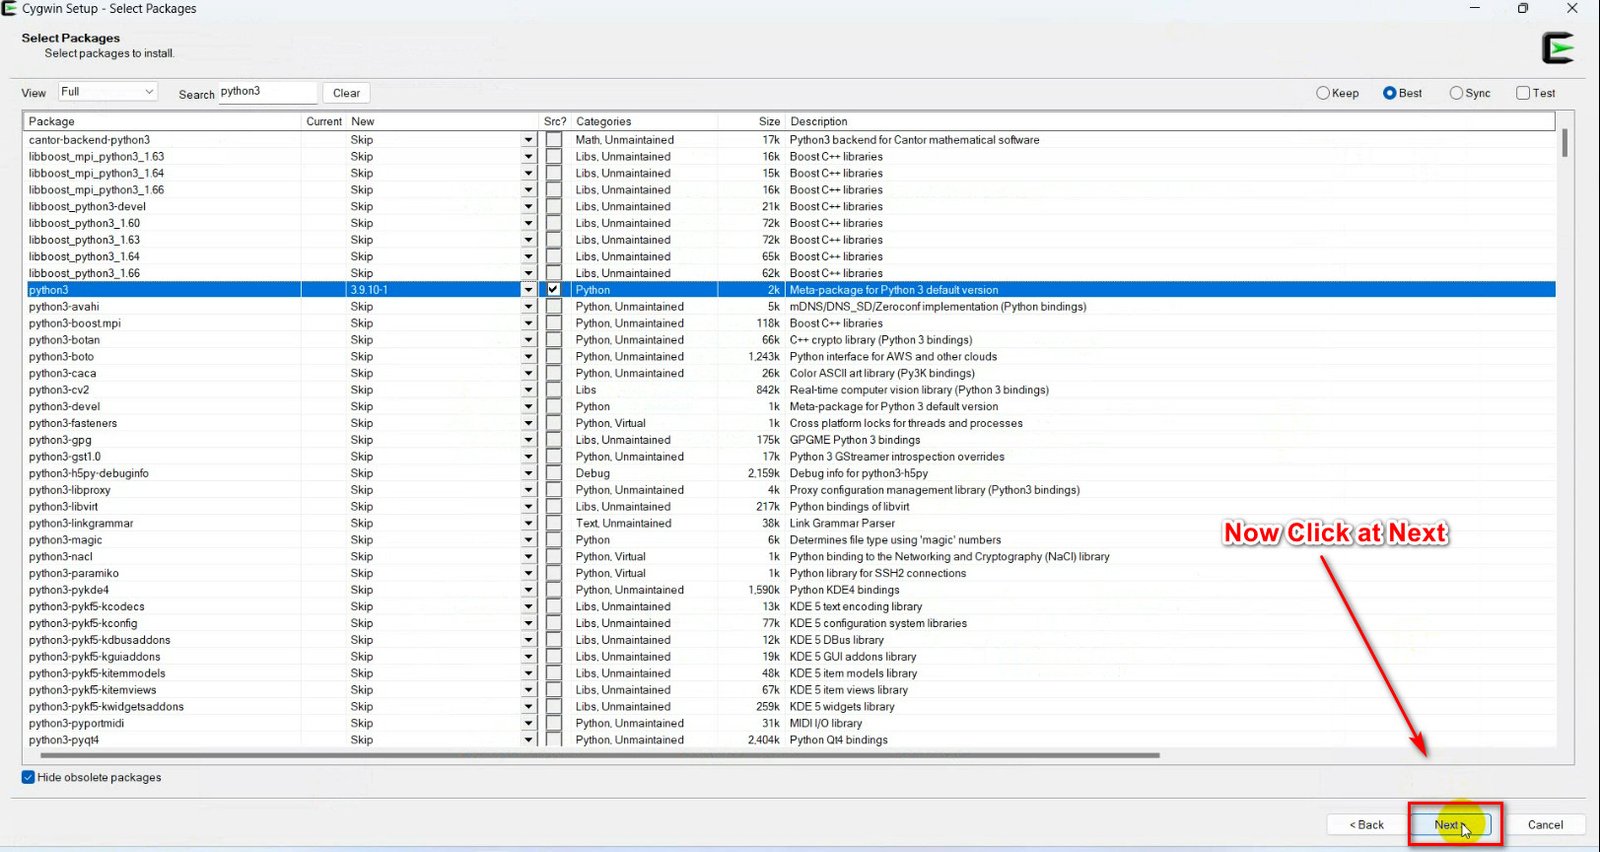Click the Current column header
1600x852 pixels.
pyautogui.click(x=323, y=121)
